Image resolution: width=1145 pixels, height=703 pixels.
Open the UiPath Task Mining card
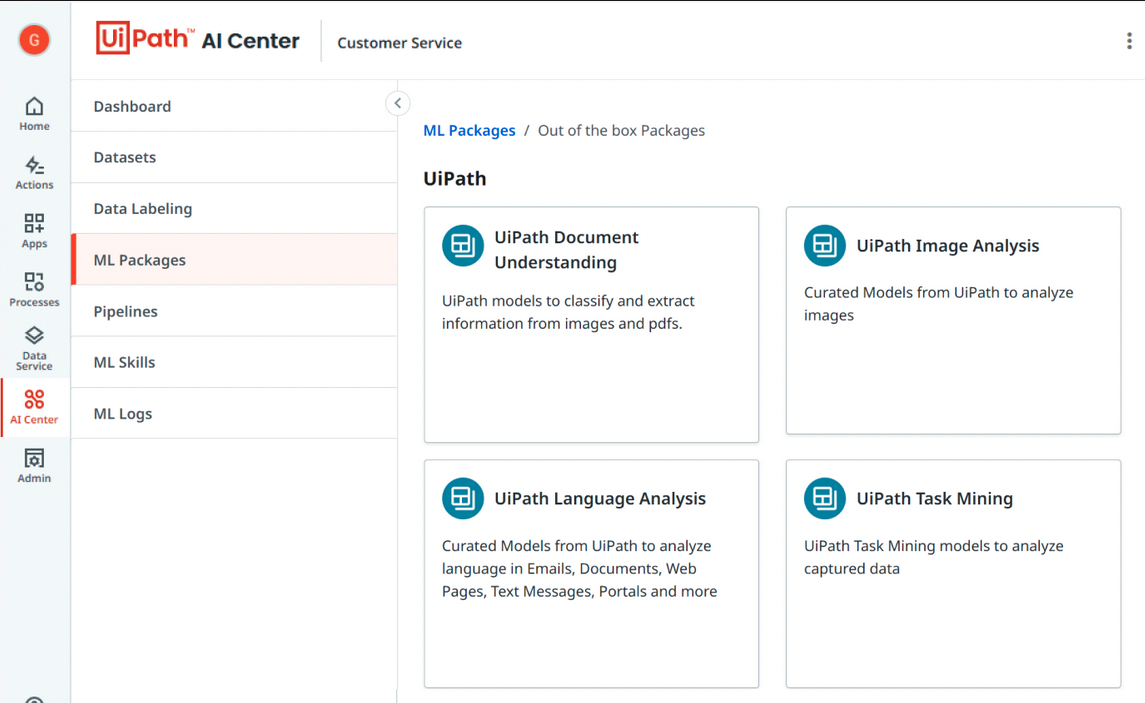coord(953,573)
